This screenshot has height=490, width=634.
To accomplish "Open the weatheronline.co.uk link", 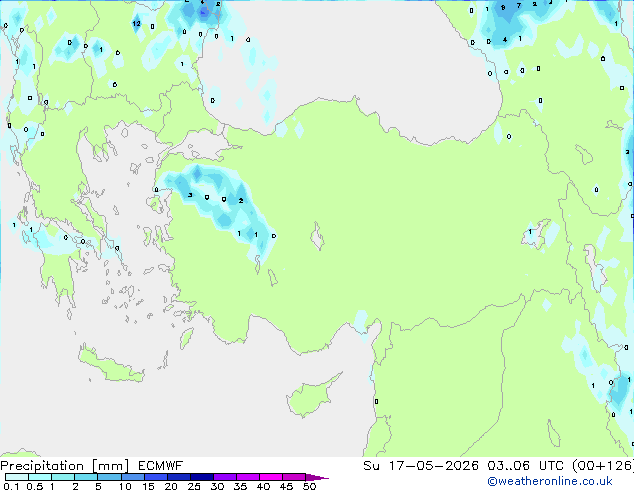I will click(550, 481).
